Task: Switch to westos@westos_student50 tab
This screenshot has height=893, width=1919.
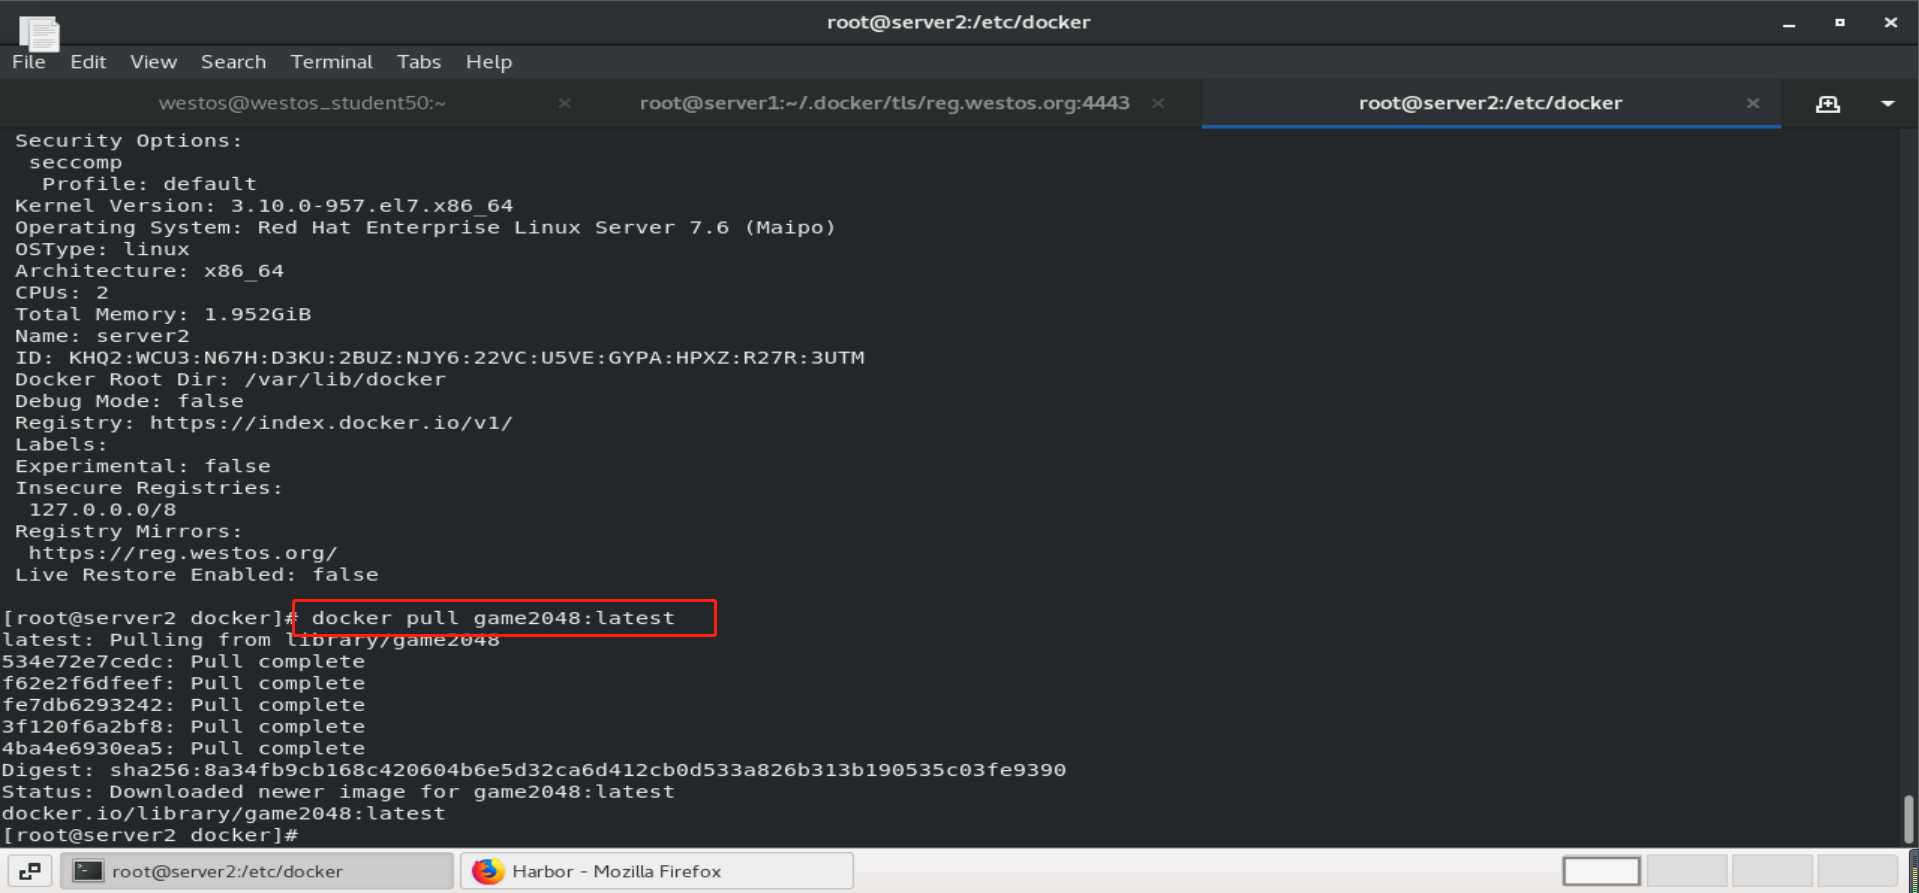Action: [x=302, y=103]
